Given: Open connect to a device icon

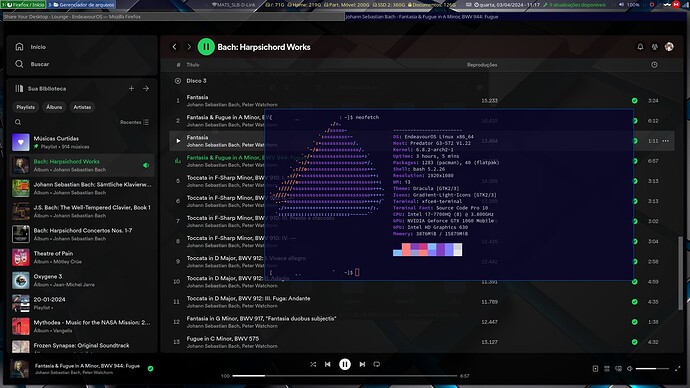Looking at the screenshot, I should (x=618, y=369).
